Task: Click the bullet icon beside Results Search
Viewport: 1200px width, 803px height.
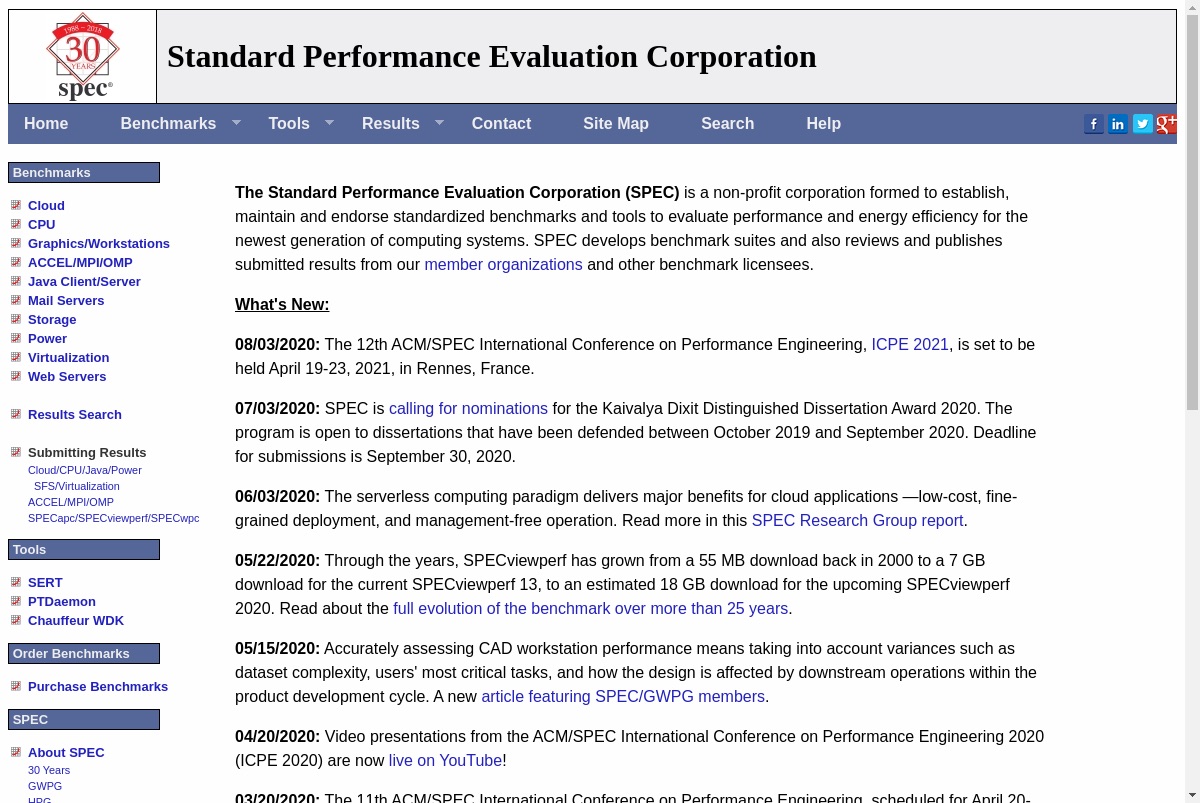Action: pyautogui.click(x=16, y=414)
